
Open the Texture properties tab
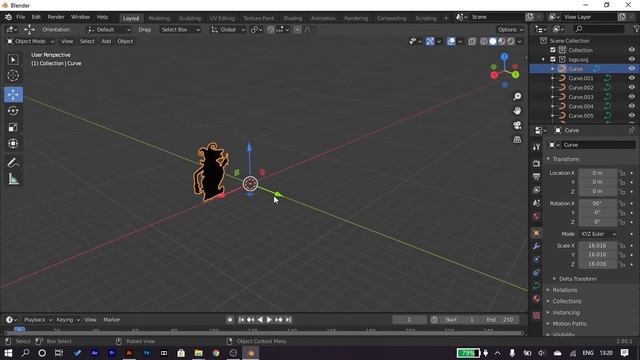pyautogui.click(x=536, y=316)
